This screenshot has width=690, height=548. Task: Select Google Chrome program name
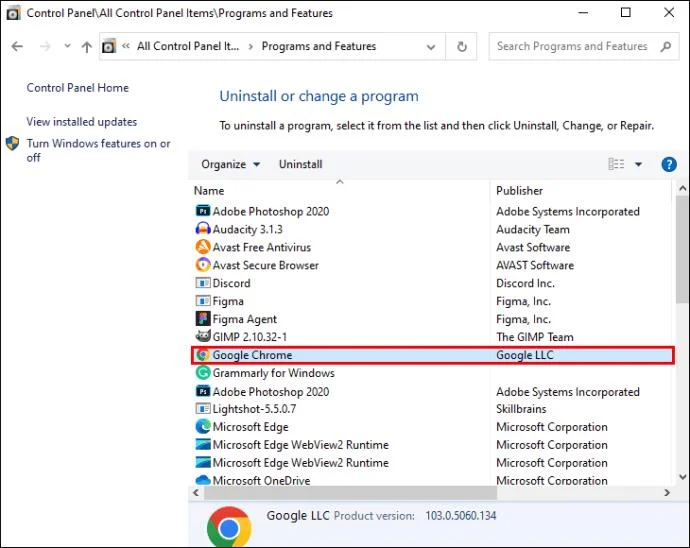click(x=252, y=355)
